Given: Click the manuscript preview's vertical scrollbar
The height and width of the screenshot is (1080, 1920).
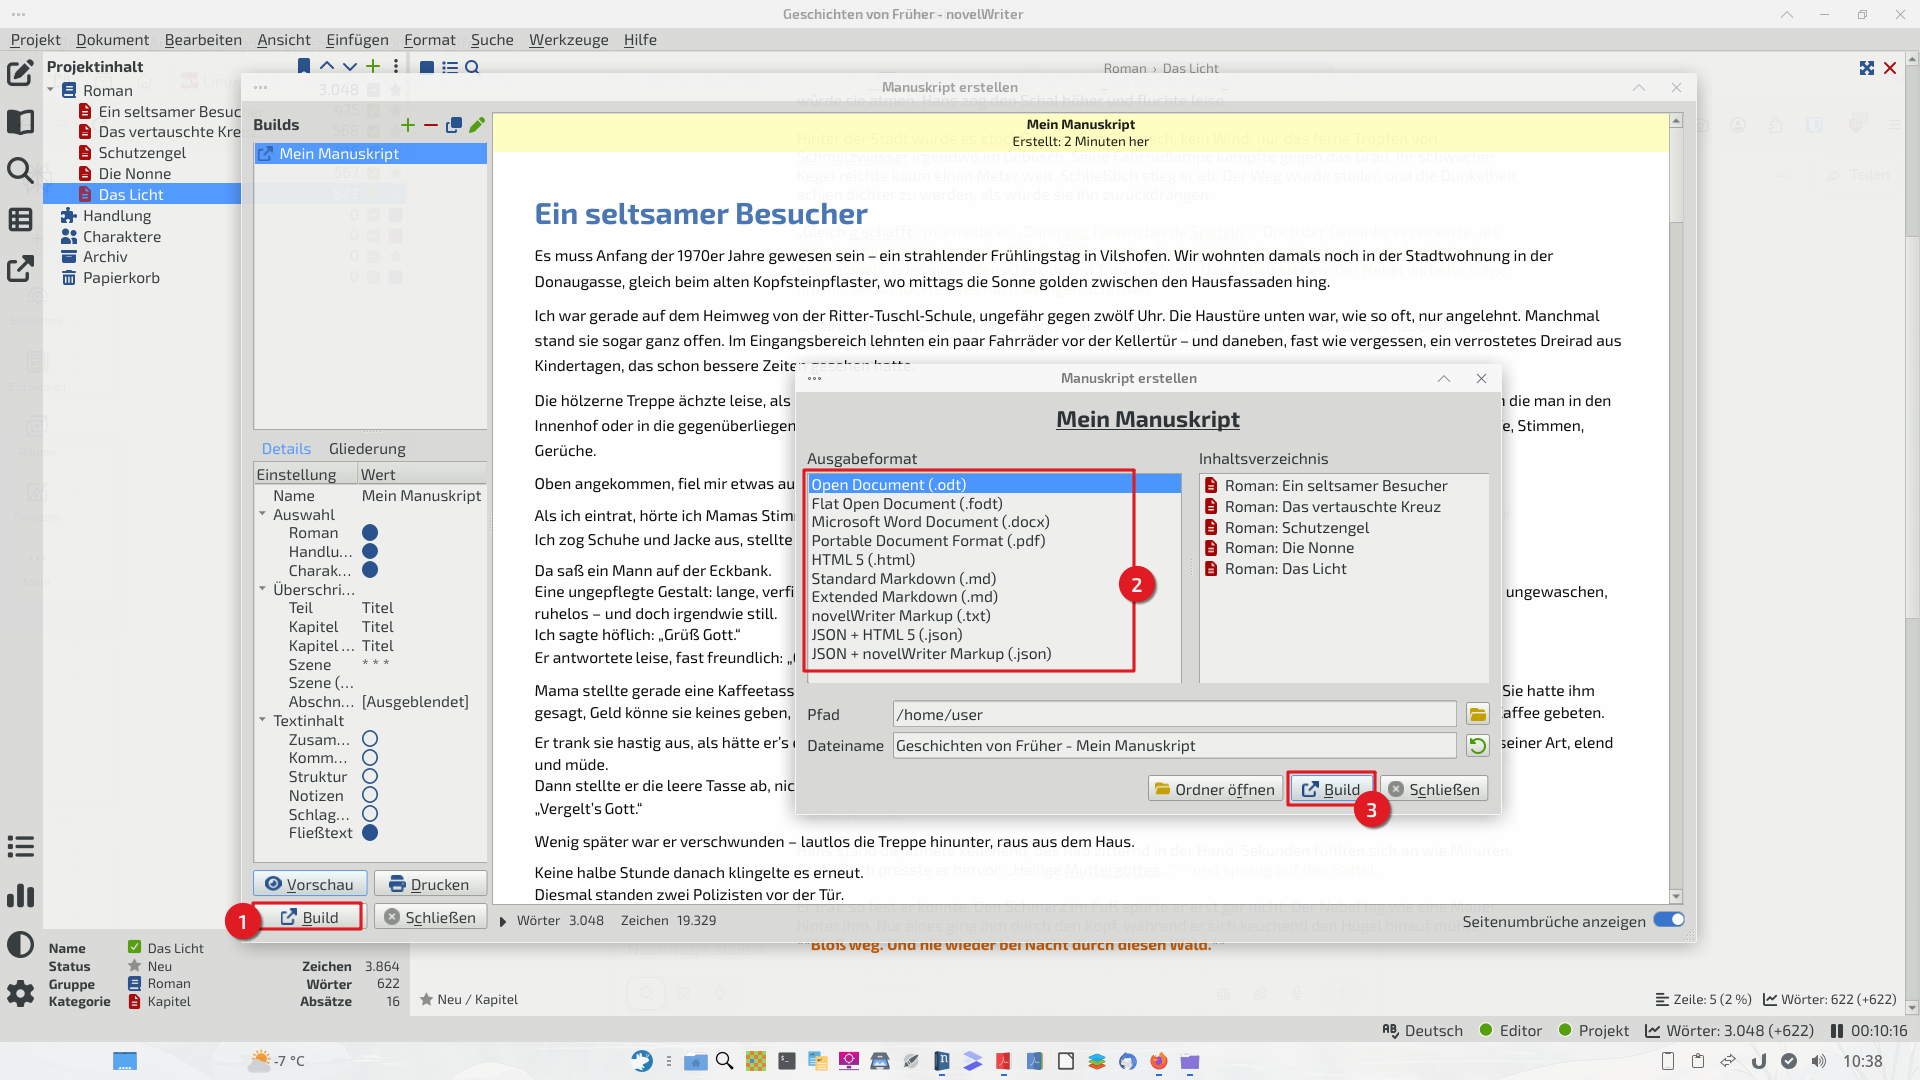Looking at the screenshot, I should pos(1676,500).
